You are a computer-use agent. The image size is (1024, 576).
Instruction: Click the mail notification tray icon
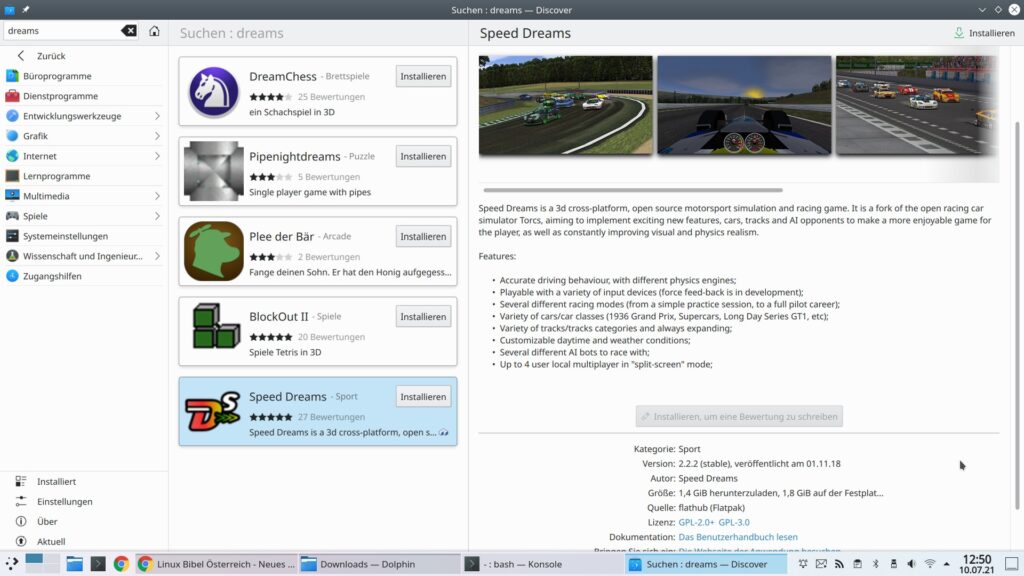[x=821, y=564]
